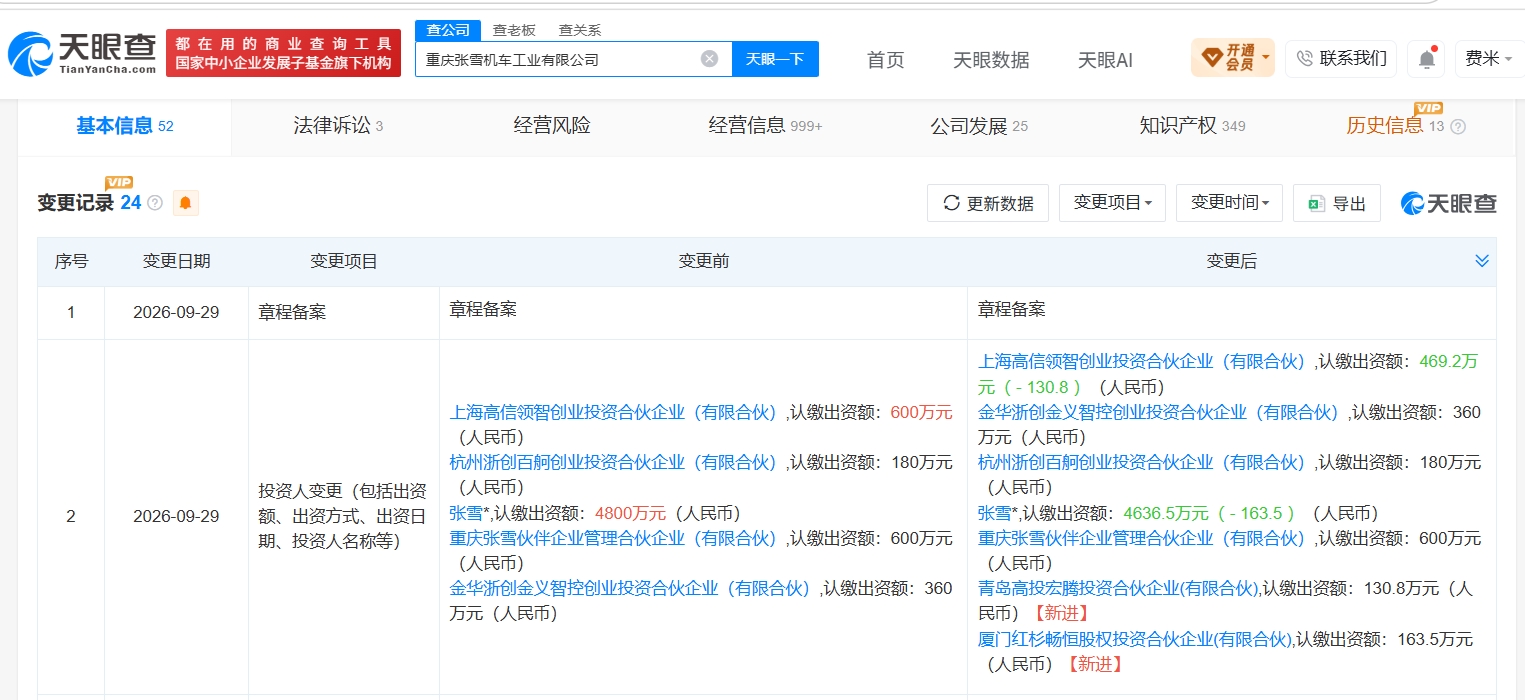The height and width of the screenshot is (700, 1525).
Task: Click the help icon next to 历史信息 13
Action: point(1458,127)
